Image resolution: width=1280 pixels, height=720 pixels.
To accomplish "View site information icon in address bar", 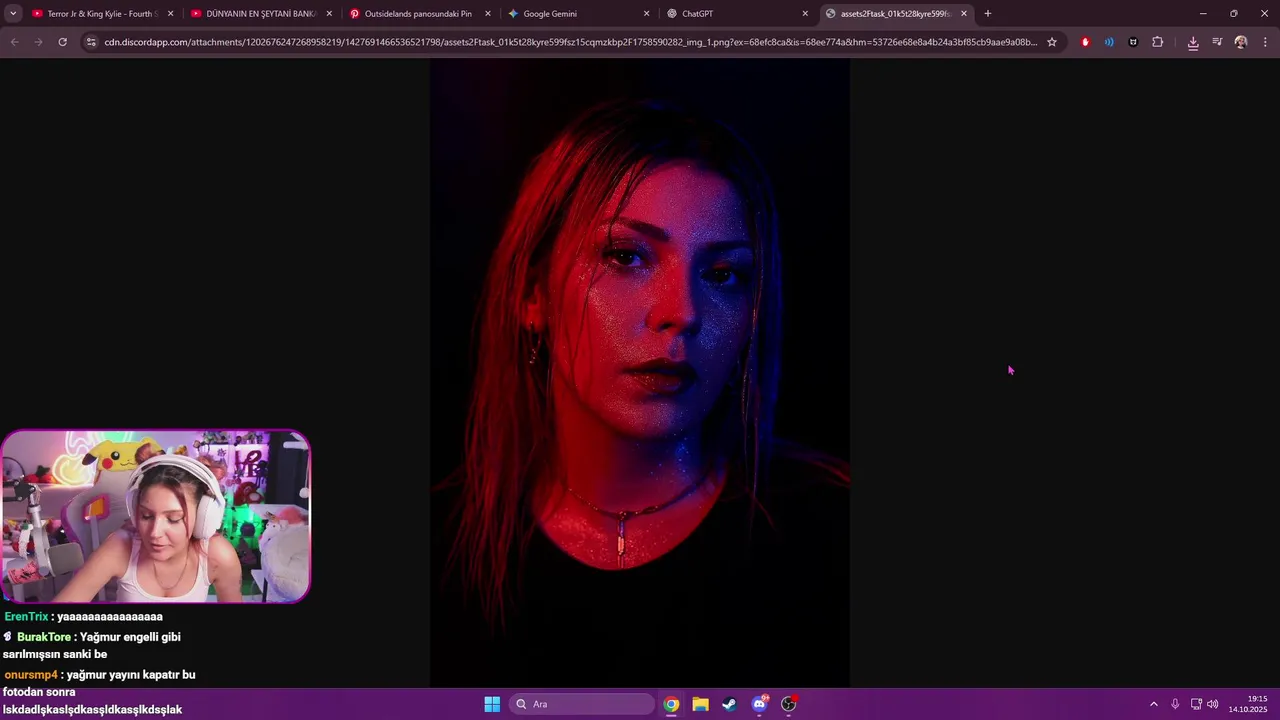I will tap(91, 42).
